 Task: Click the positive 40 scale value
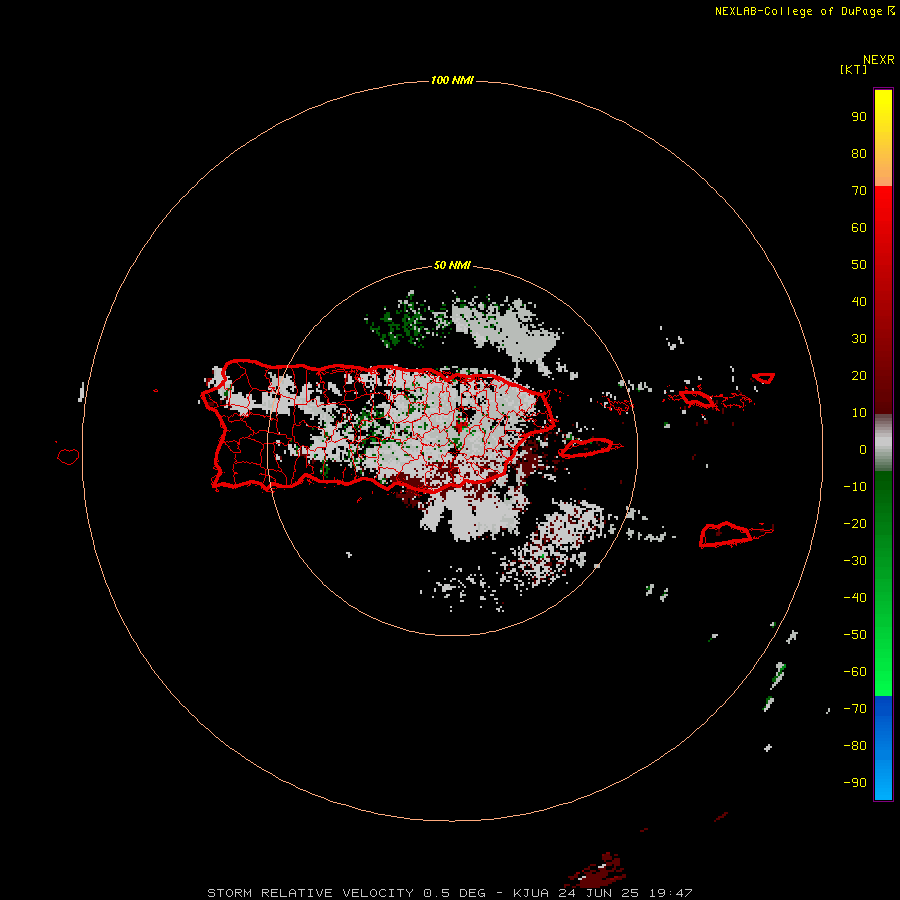pos(859,302)
